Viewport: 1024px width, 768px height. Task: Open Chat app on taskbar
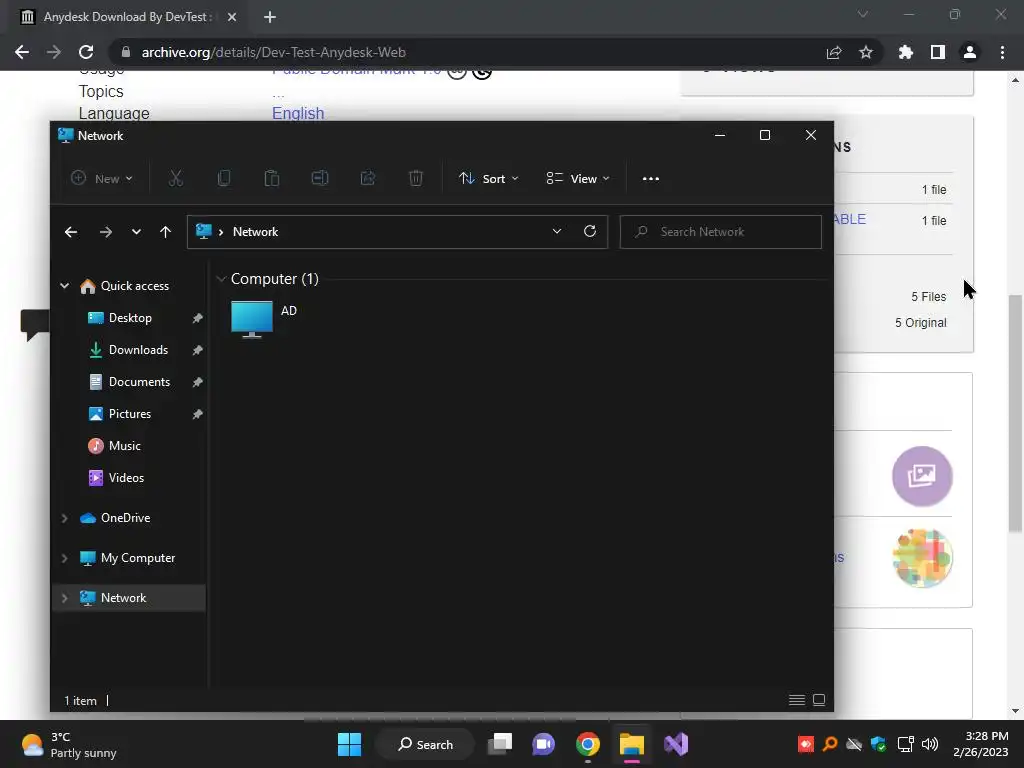(x=543, y=744)
